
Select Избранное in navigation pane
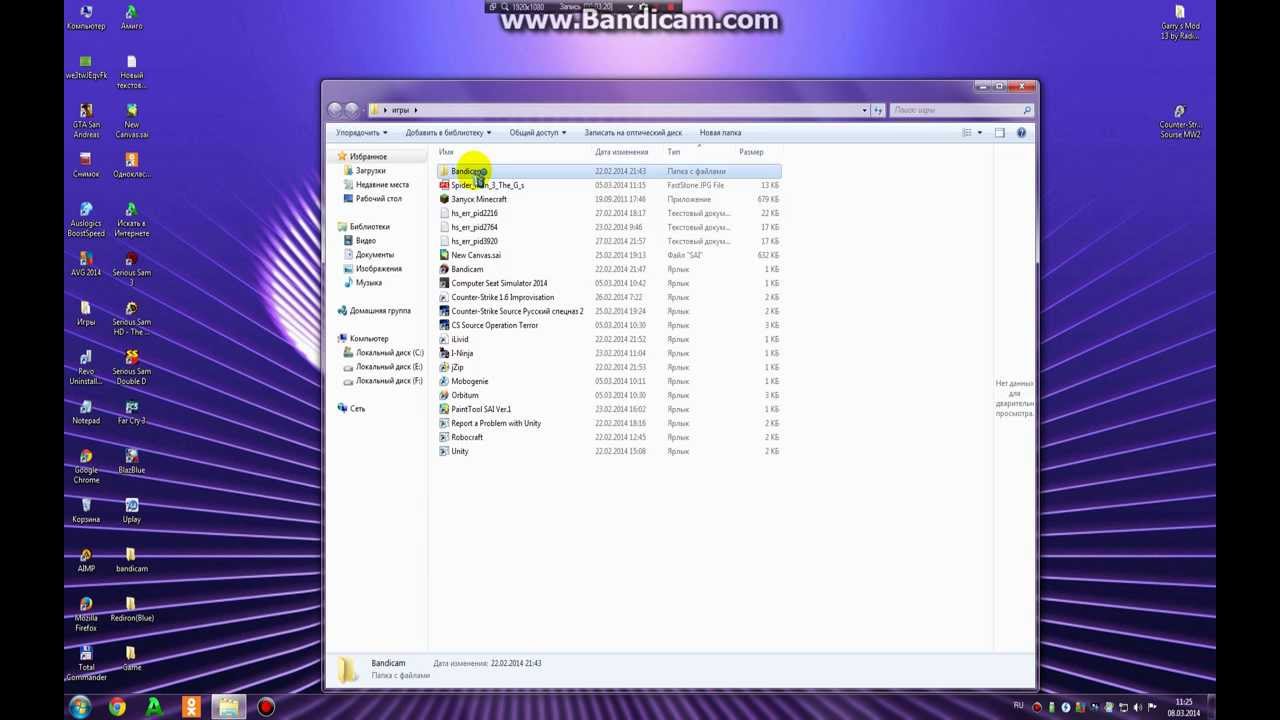click(368, 157)
